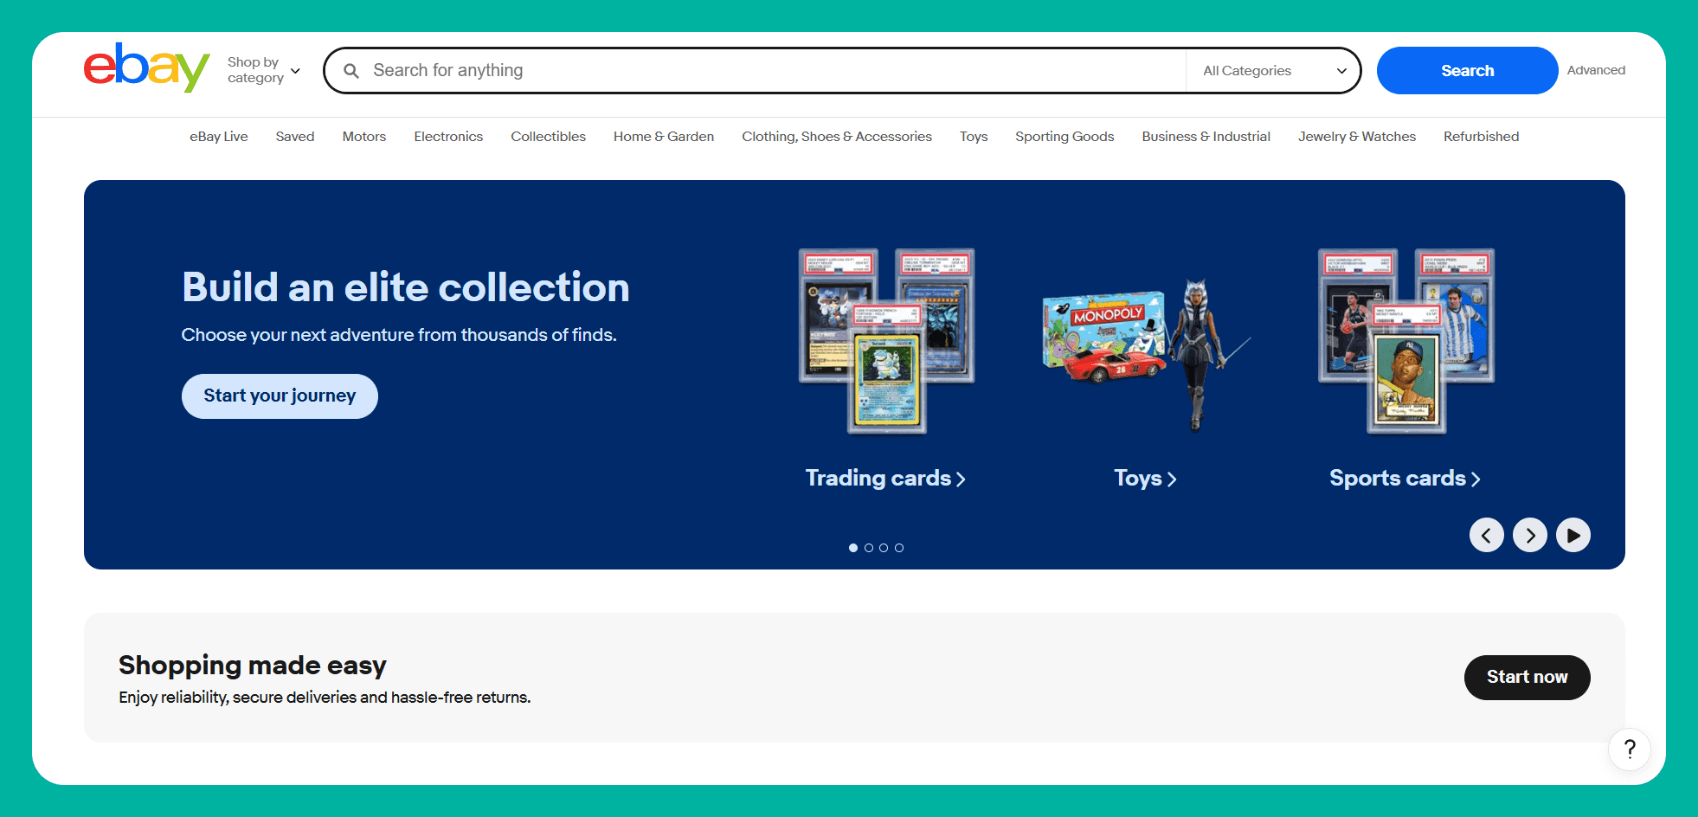The height and width of the screenshot is (817, 1698).
Task: Open the Sports cards link in banner
Action: (x=1405, y=478)
